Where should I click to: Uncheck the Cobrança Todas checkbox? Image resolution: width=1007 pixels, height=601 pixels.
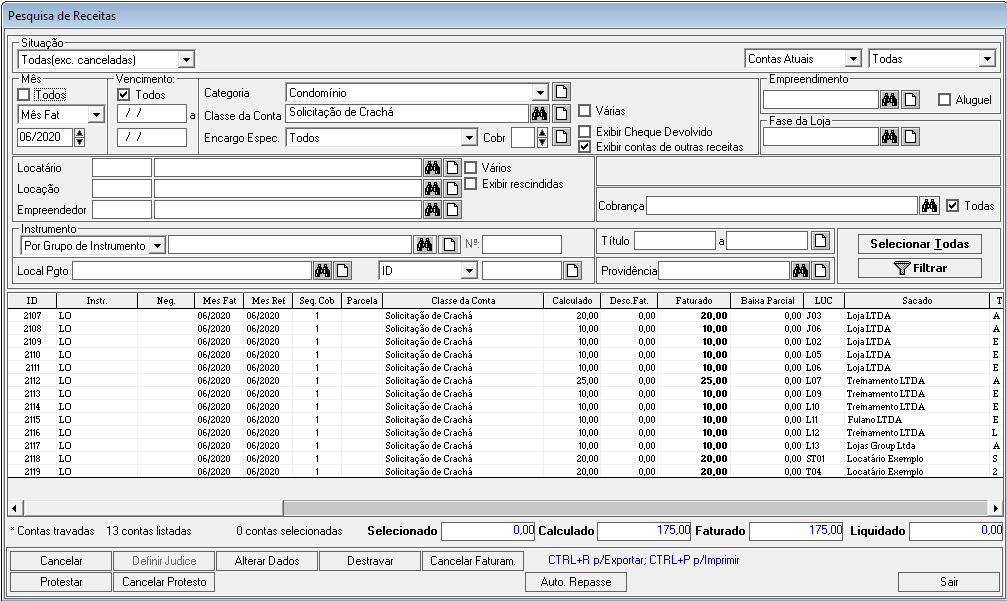click(x=952, y=205)
